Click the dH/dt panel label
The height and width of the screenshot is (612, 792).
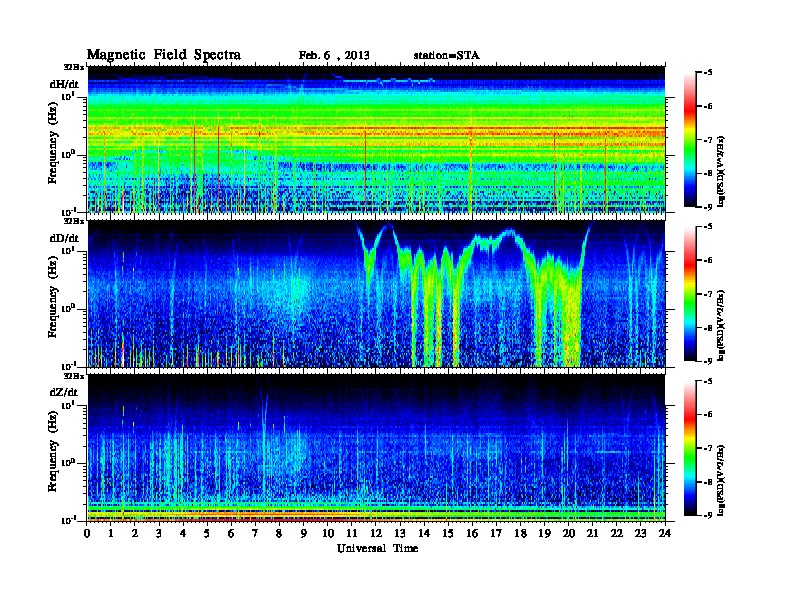[64, 84]
